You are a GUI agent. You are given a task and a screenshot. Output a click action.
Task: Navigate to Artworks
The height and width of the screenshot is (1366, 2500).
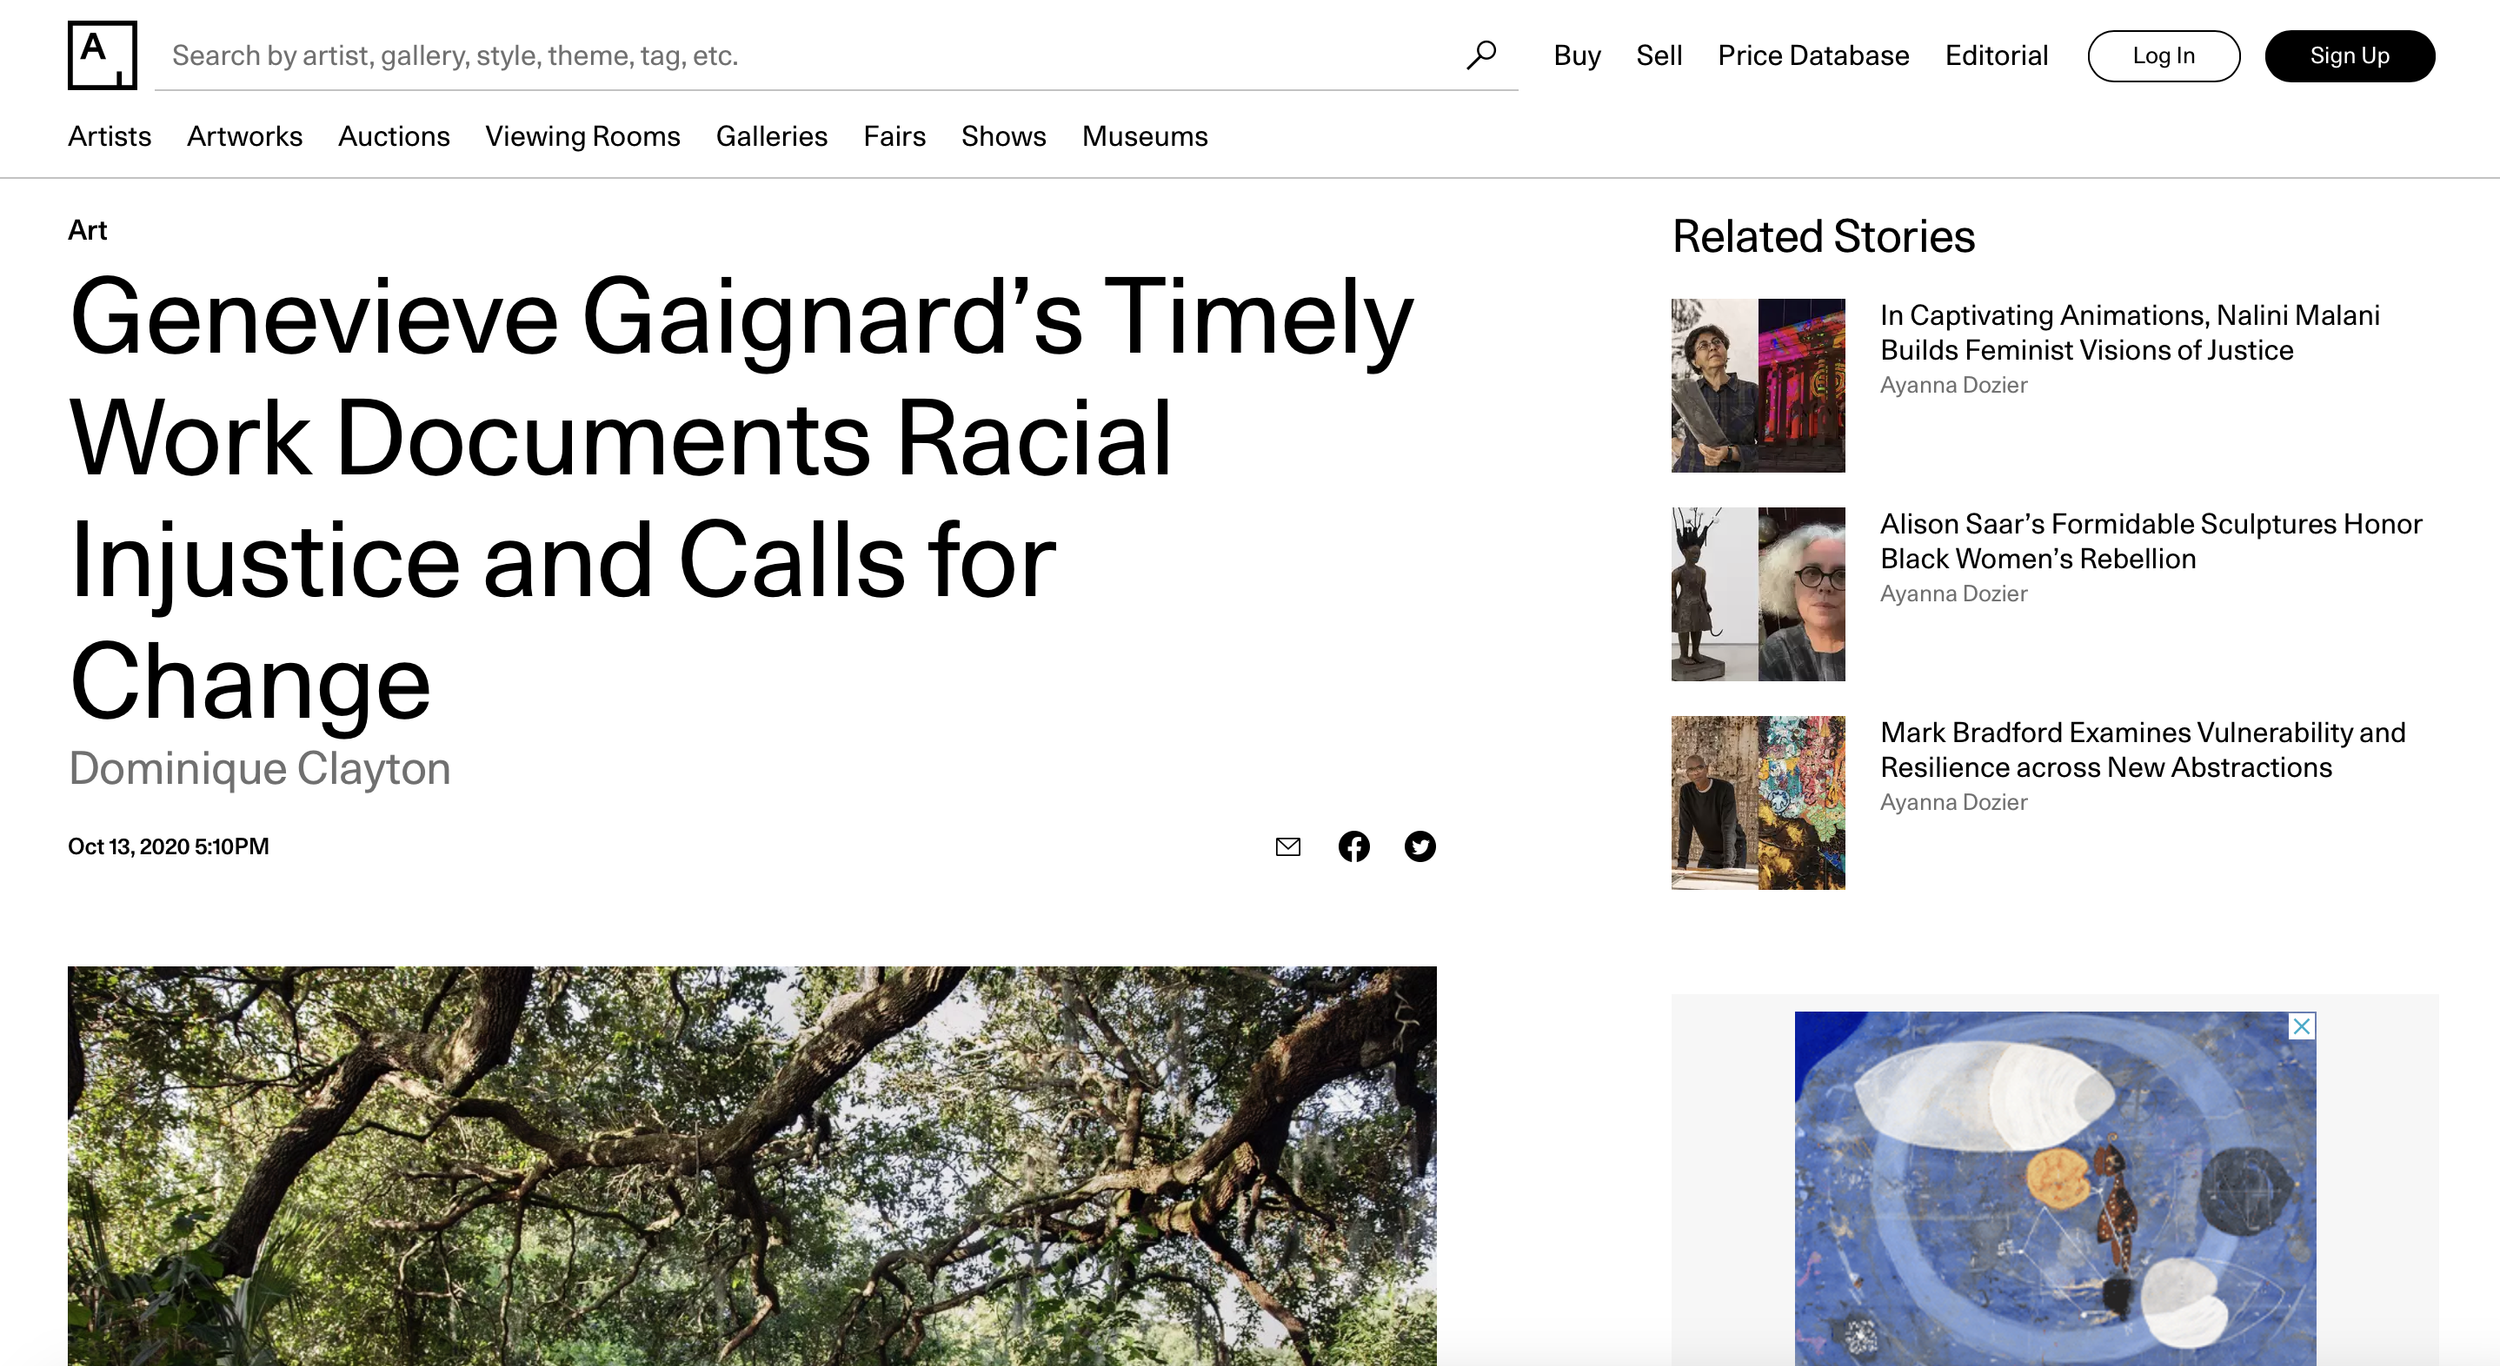pos(244,136)
